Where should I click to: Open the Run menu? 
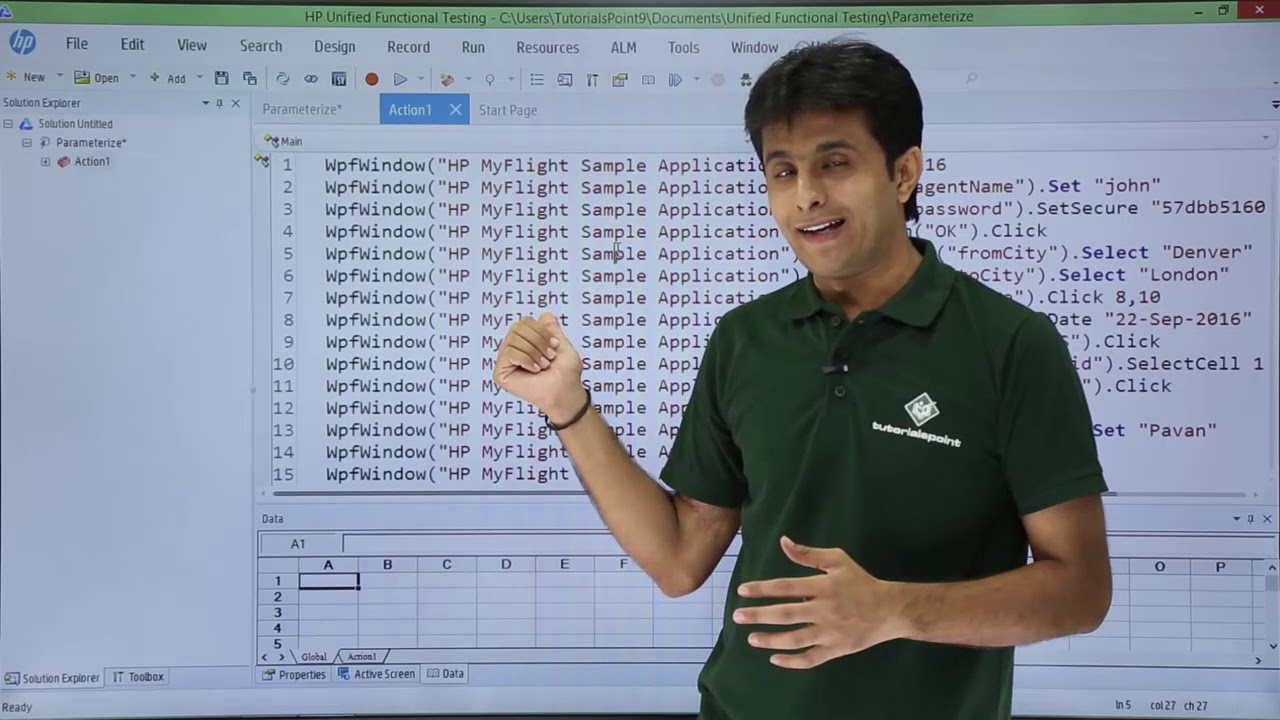point(473,46)
